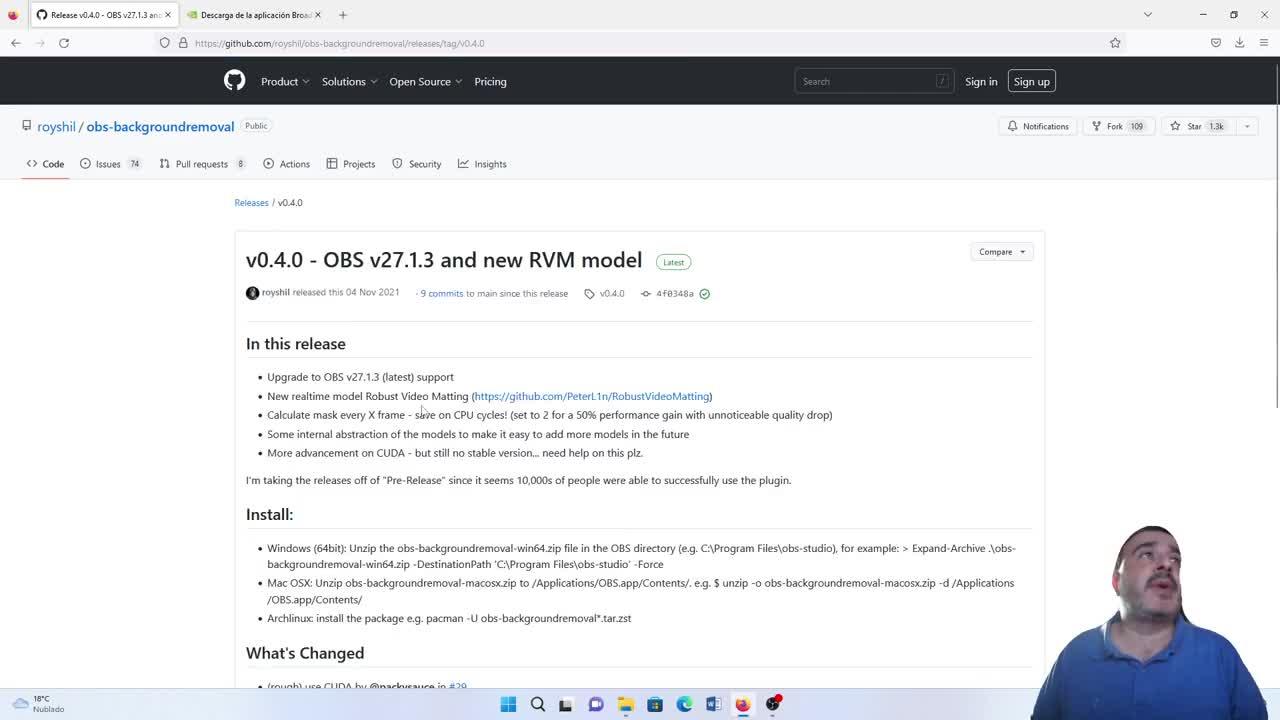The width and height of the screenshot is (1280, 720).
Task: Switch to OBS Studio in the taskbar
Action: [x=773, y=704]
